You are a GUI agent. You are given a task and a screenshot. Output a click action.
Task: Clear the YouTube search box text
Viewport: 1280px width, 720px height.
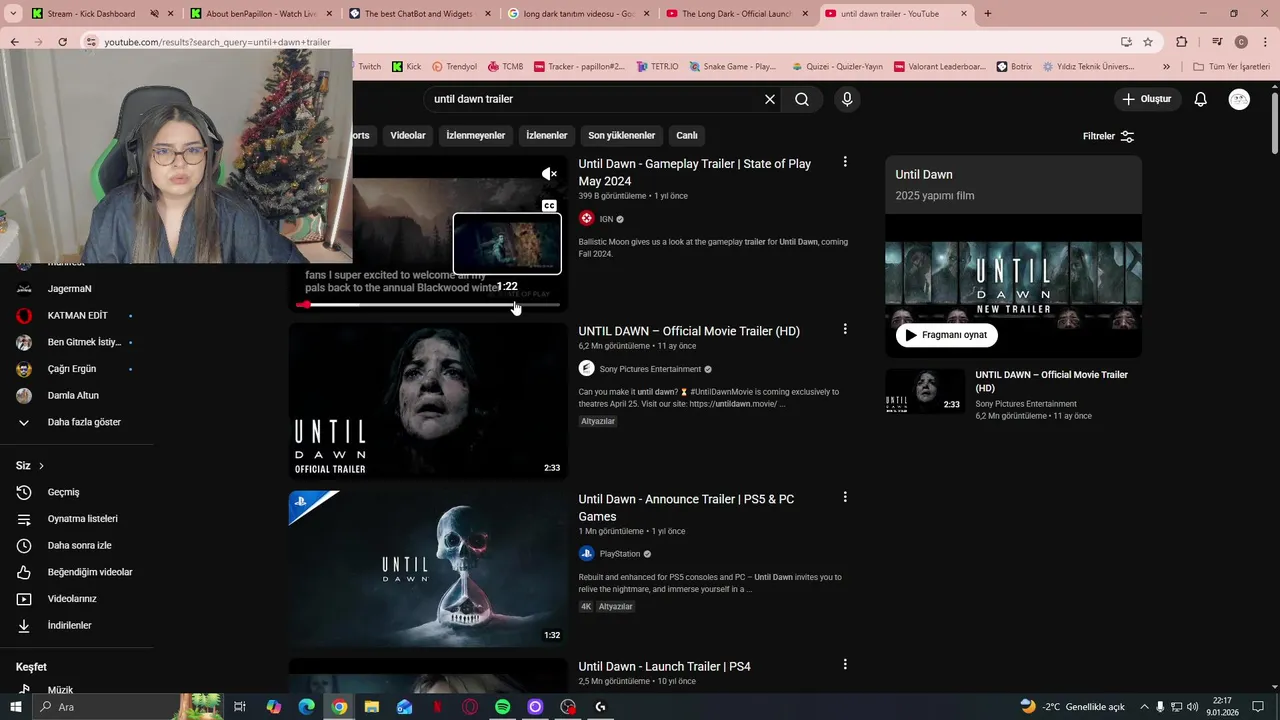point(770,99)
